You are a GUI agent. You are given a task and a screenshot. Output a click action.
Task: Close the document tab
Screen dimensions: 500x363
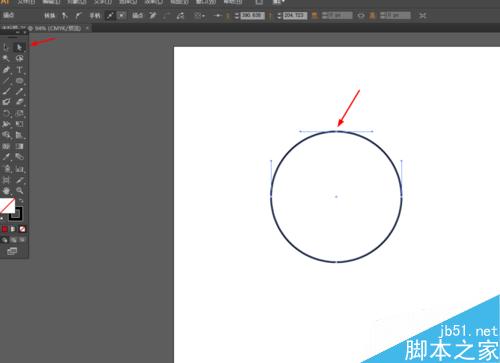[x=87, y=28]
